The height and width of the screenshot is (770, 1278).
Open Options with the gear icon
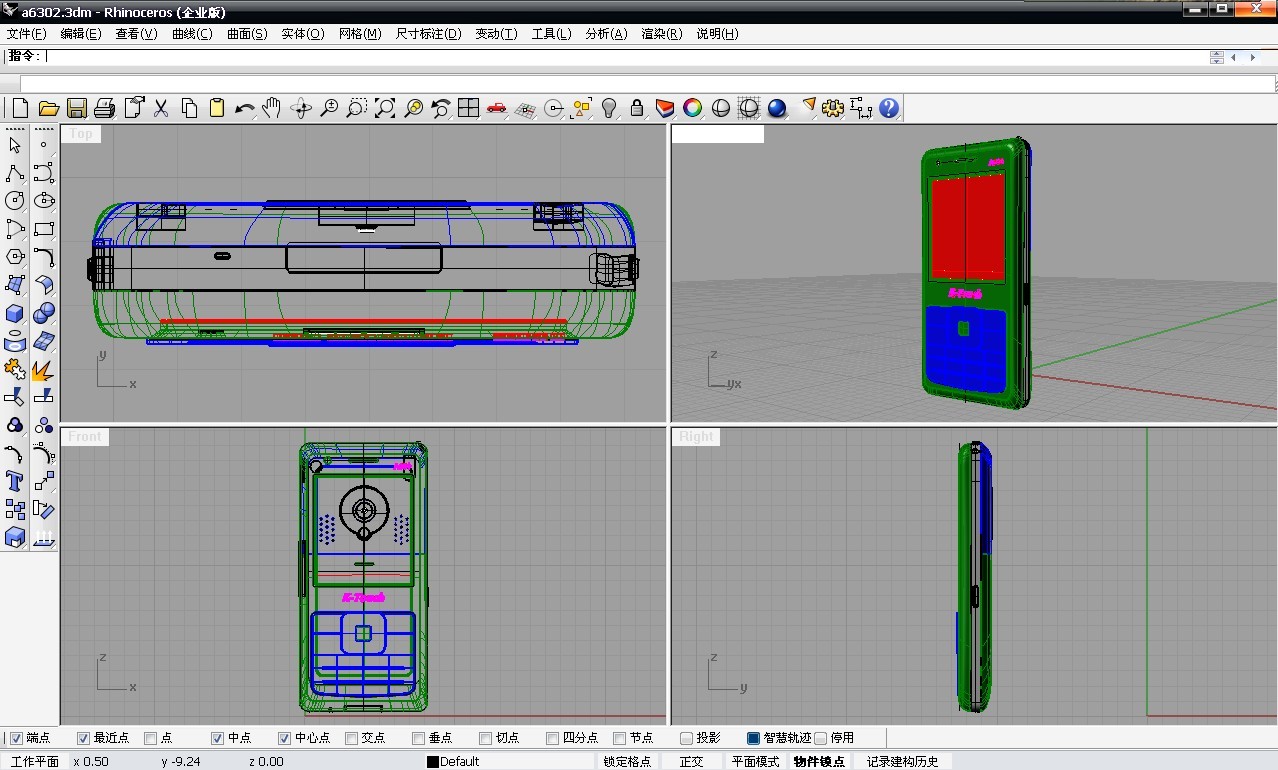click(x=833, y=108)
